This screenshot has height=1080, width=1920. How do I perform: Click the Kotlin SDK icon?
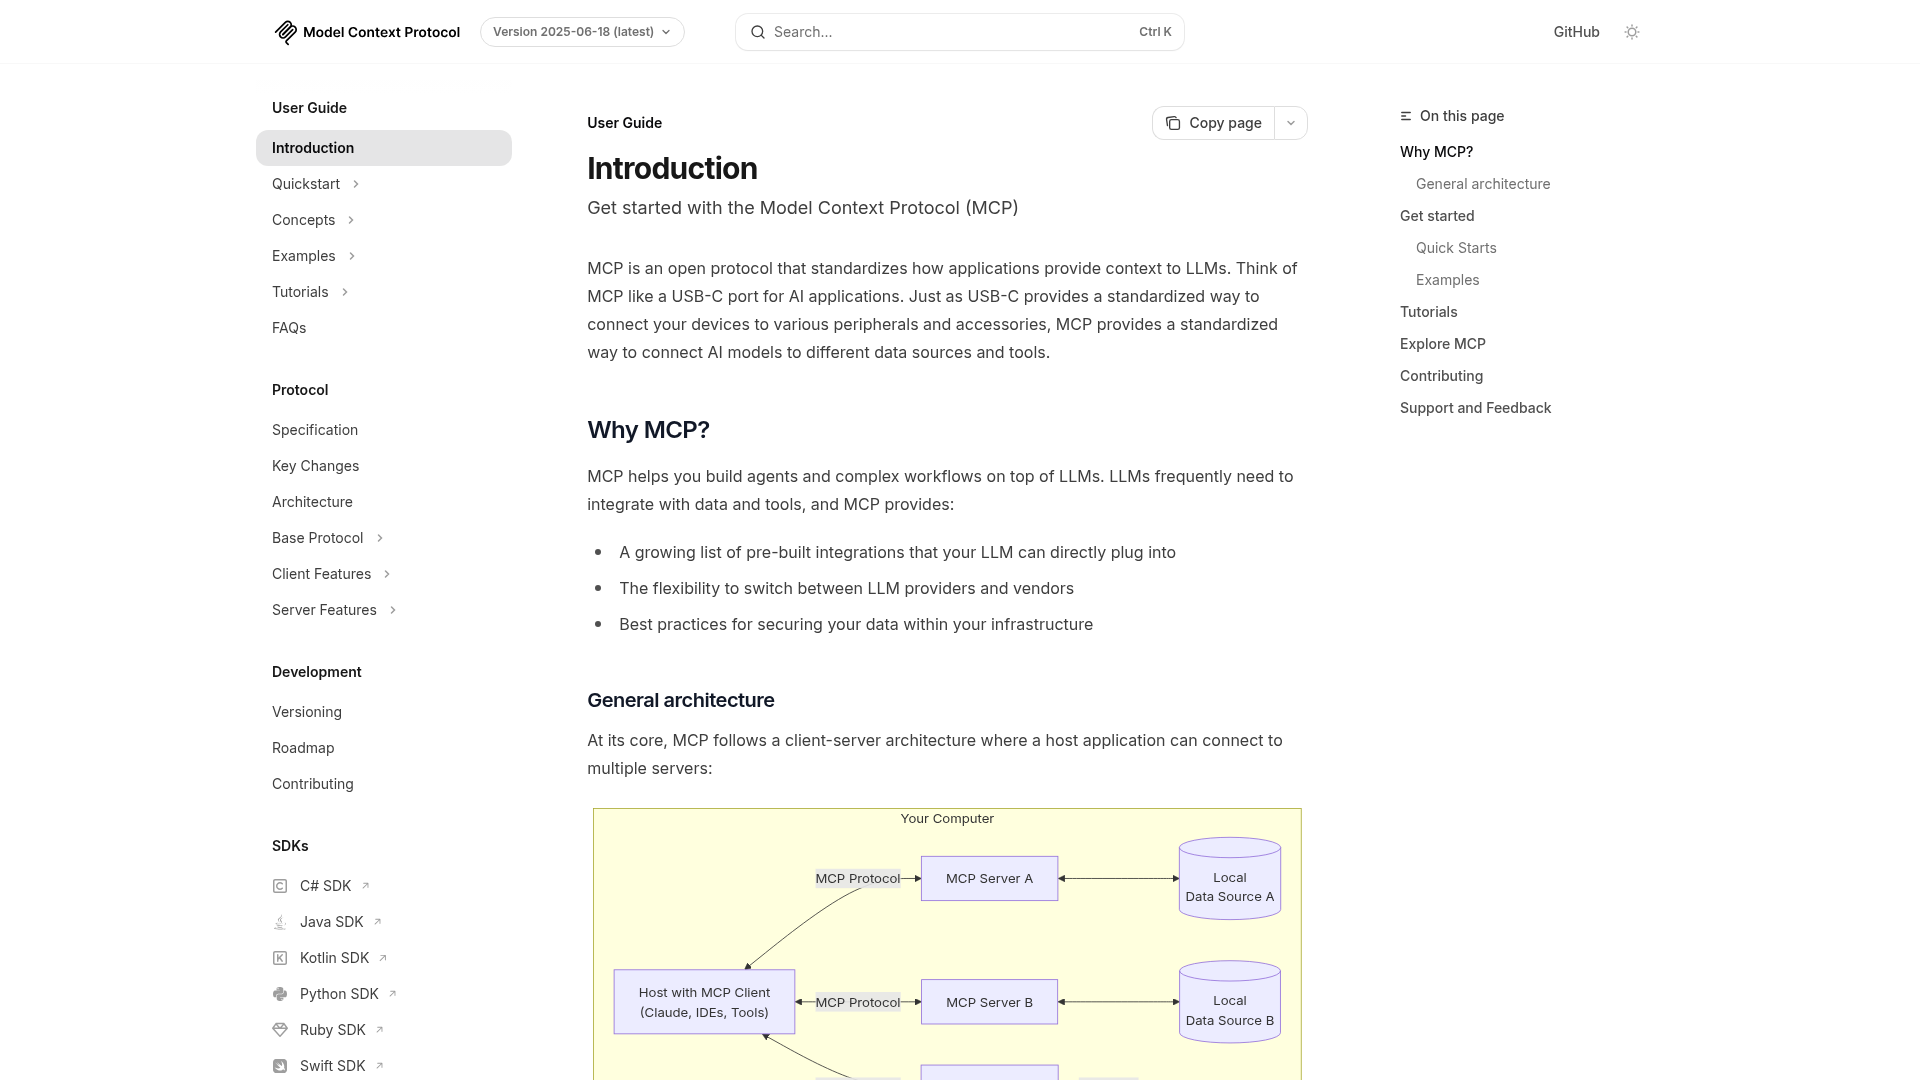coord(280,958)
